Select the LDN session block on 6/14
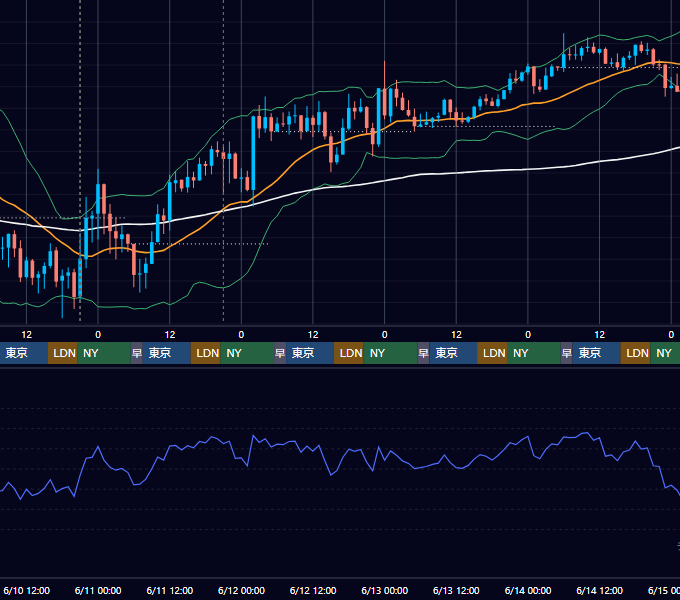 pyautogui.click(x=635, y=353)
